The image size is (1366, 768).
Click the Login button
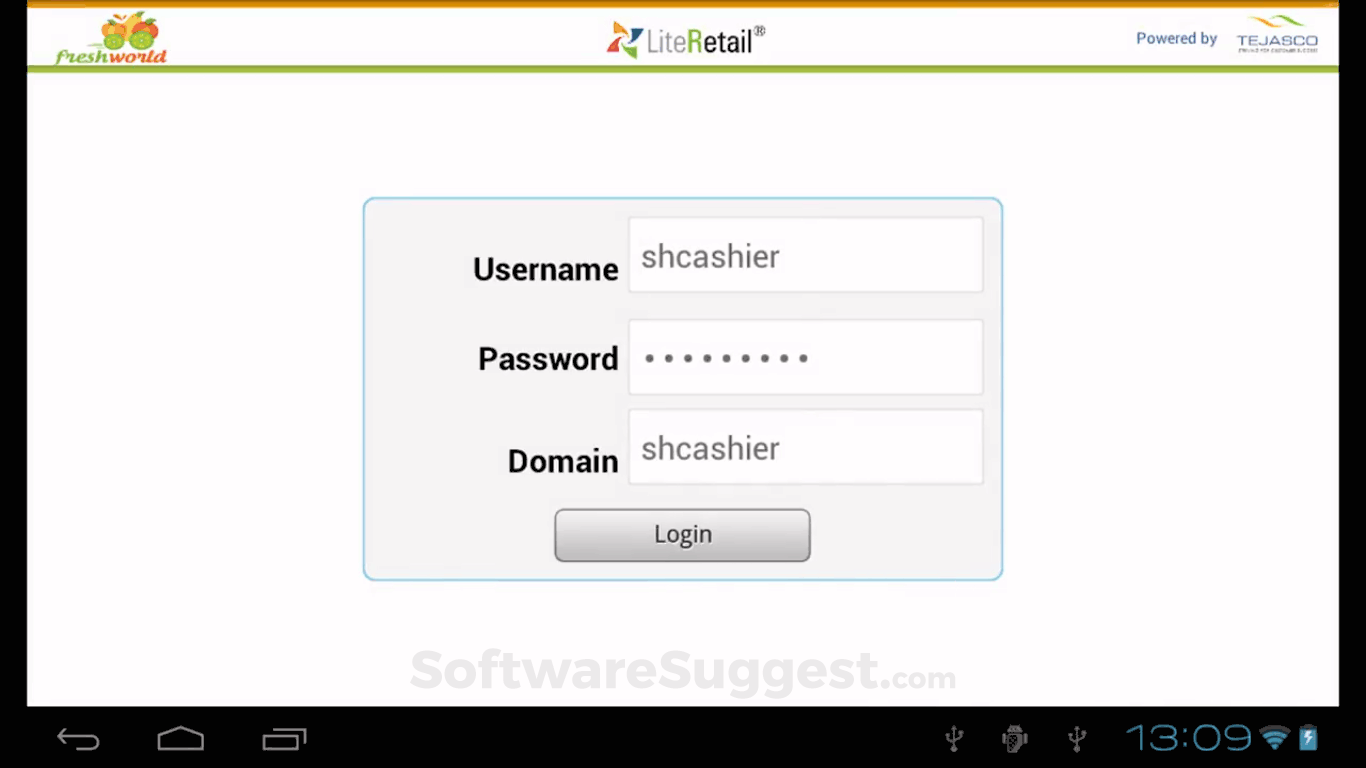pyautogui.click(x=682, y=535)
